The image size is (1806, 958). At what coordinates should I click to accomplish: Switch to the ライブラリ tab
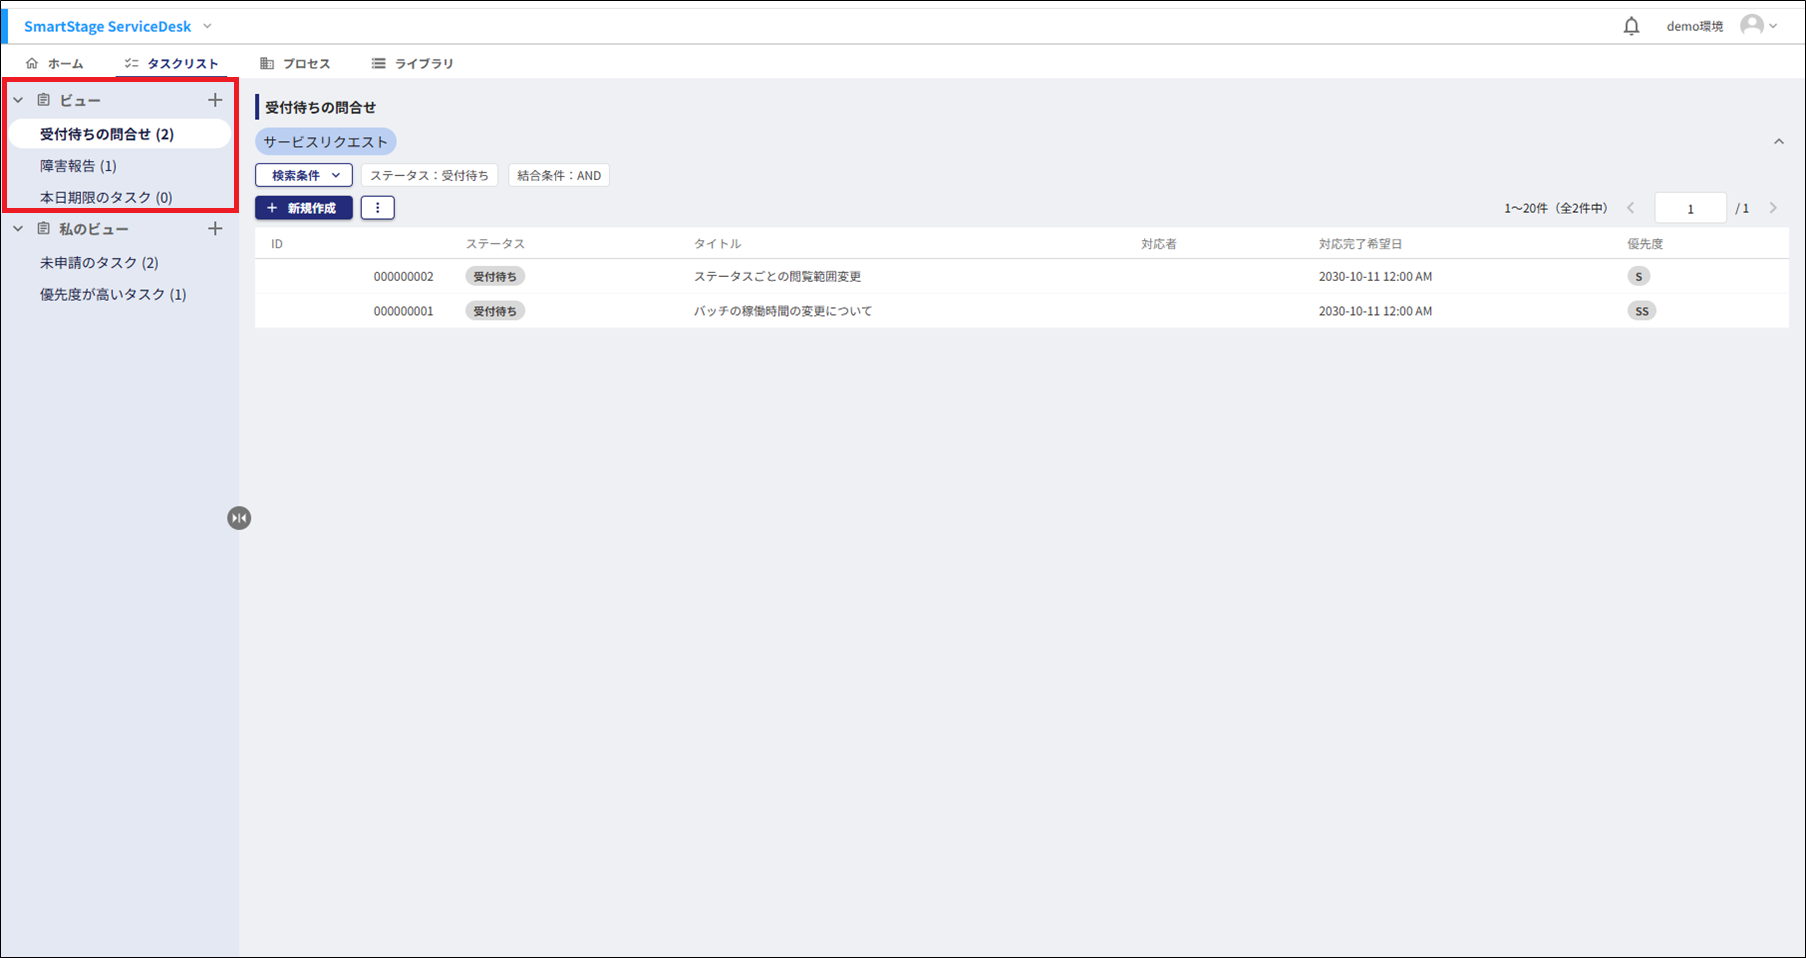[413, 63]
